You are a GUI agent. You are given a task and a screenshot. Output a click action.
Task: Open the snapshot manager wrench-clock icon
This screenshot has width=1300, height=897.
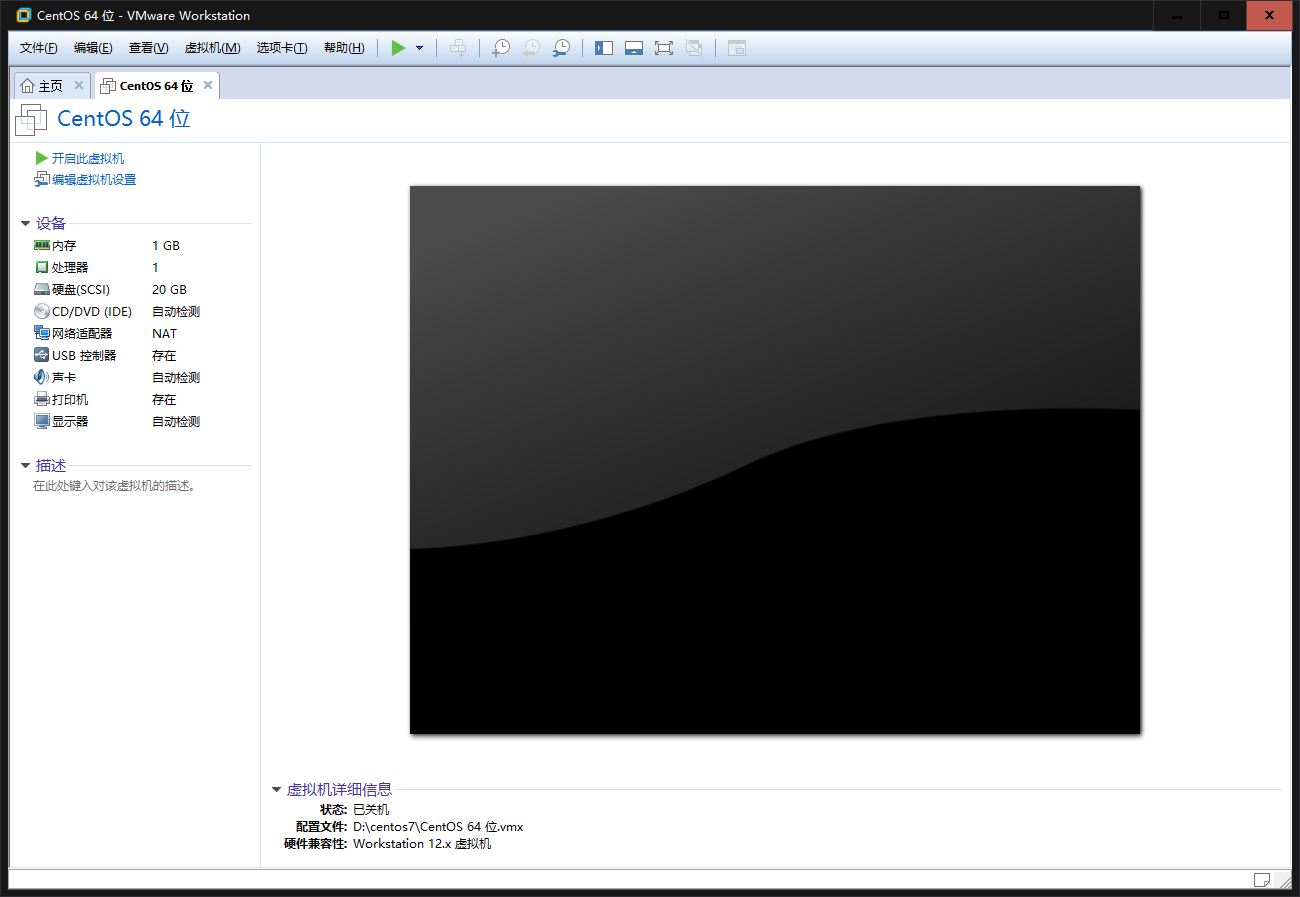click(x=561, y=48)
